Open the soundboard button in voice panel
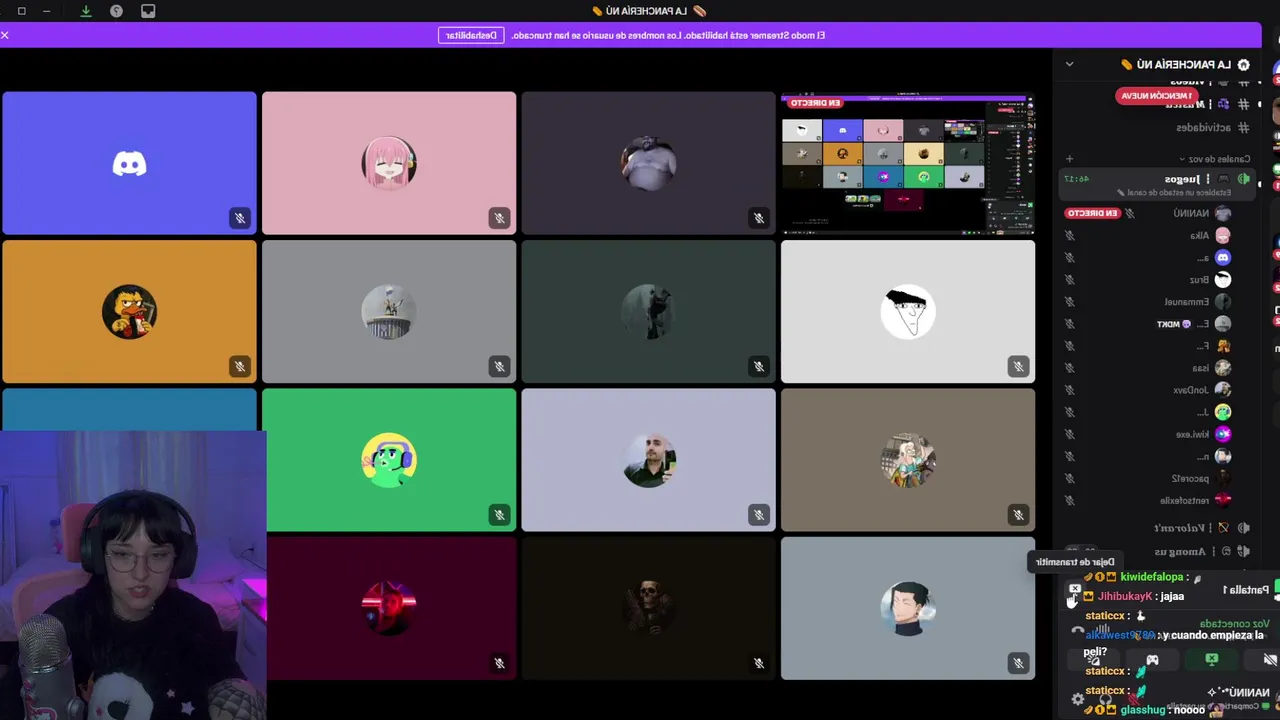The width and height of the screenshot is (1280, 720). point(1094,660)
